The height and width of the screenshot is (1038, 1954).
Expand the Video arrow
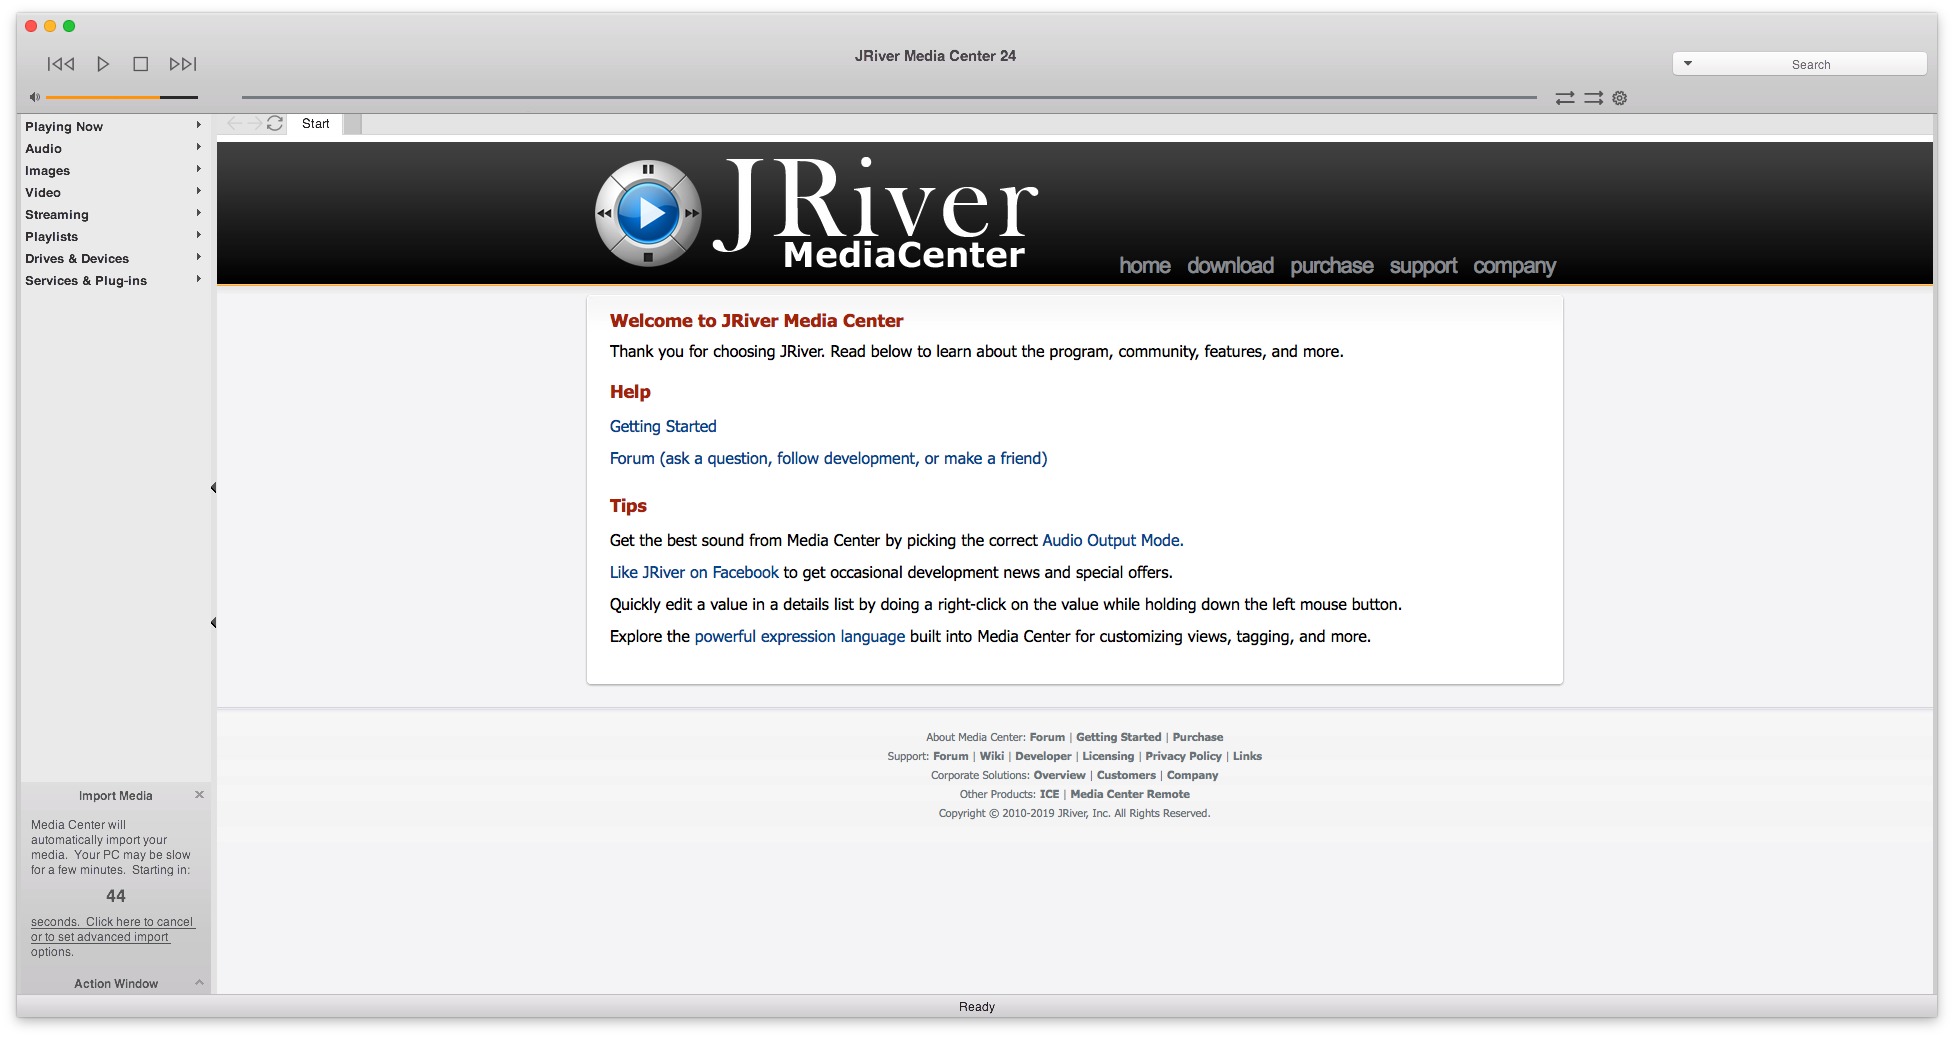coord(199,191)
